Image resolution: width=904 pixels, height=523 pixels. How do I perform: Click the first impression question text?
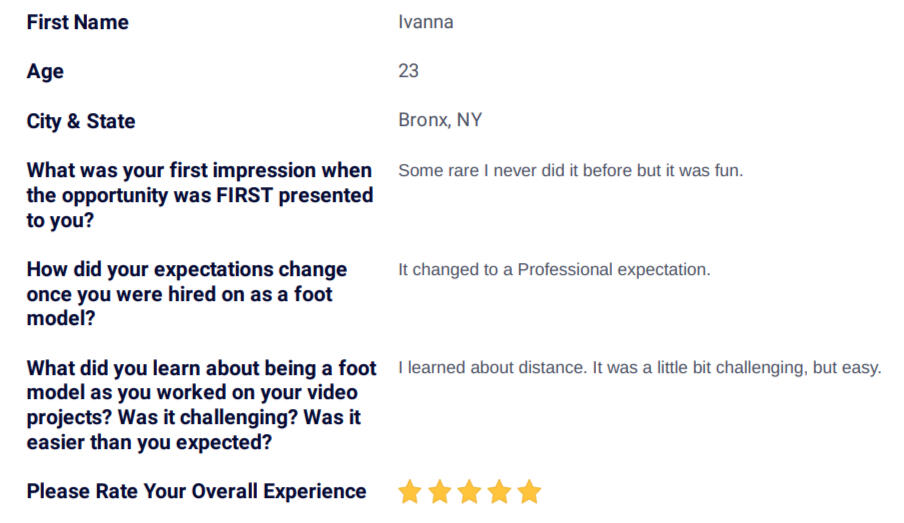click(200, 195)
